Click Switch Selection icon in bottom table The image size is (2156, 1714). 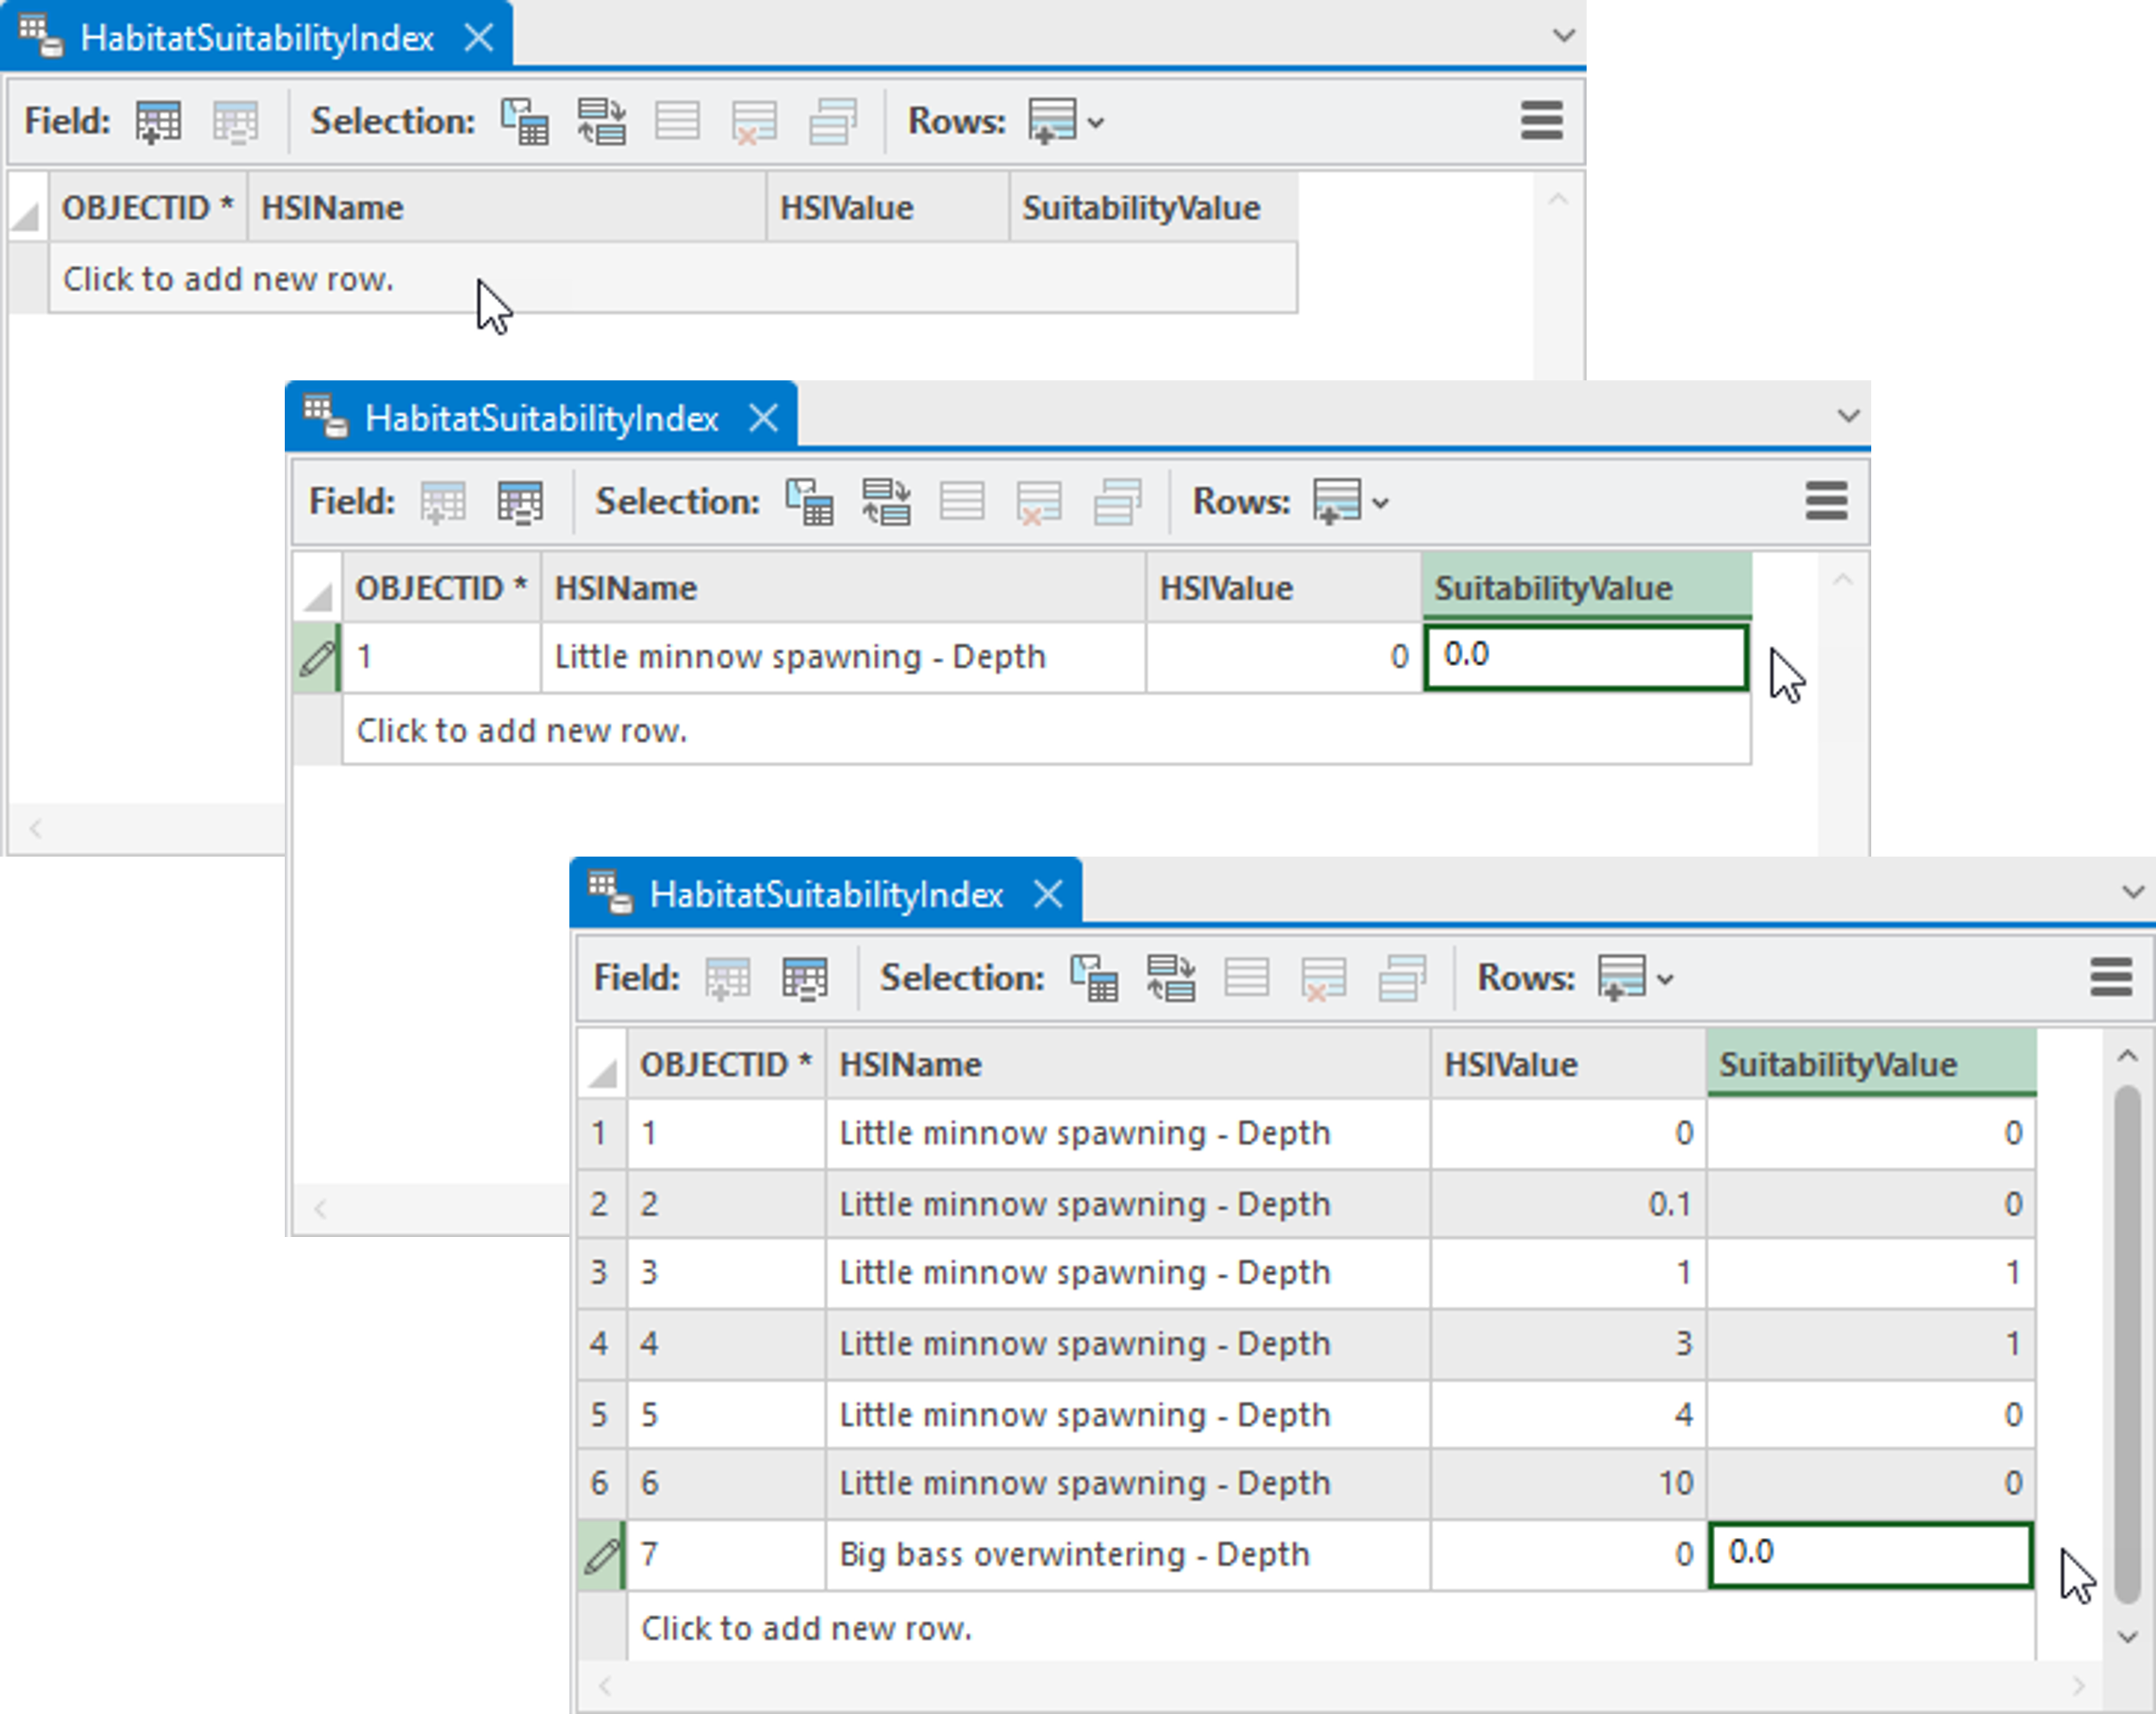(x=1170, y=978)
